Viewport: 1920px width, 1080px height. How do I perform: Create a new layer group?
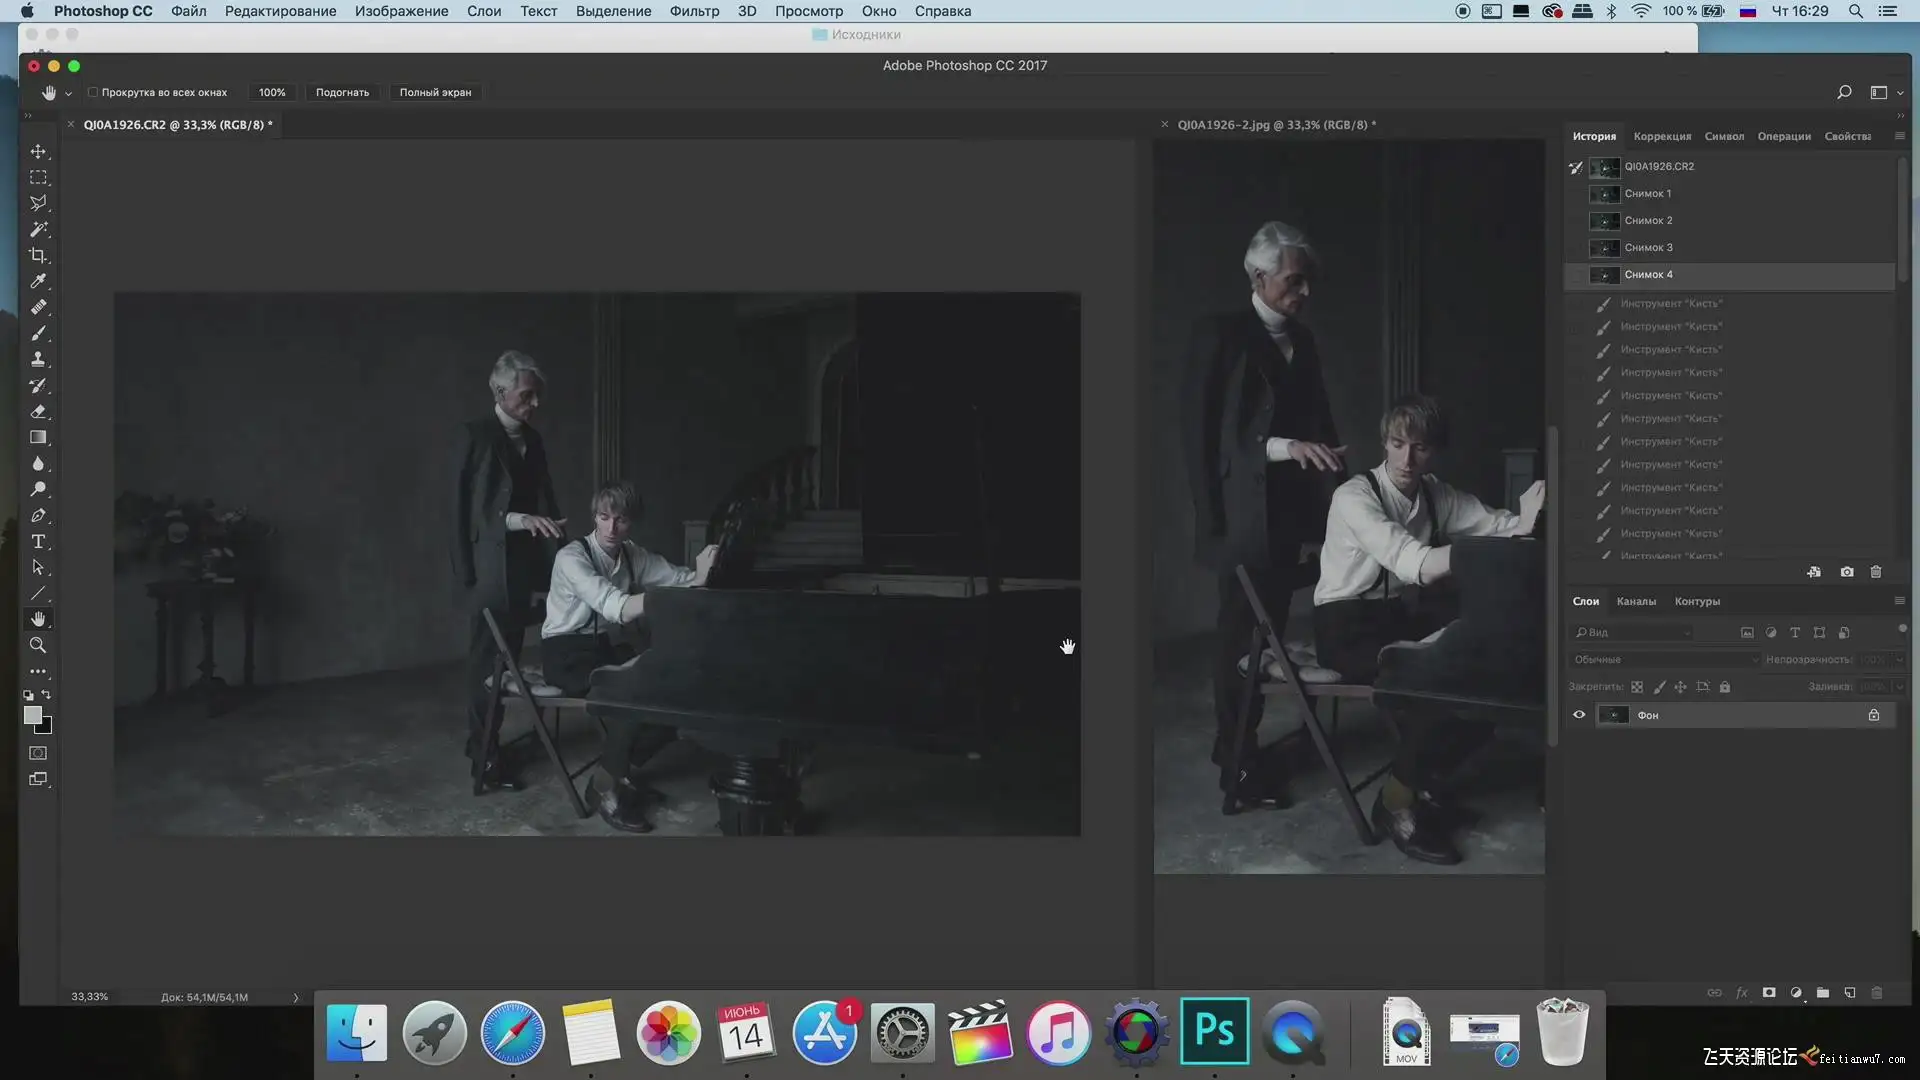[1823, 993]
